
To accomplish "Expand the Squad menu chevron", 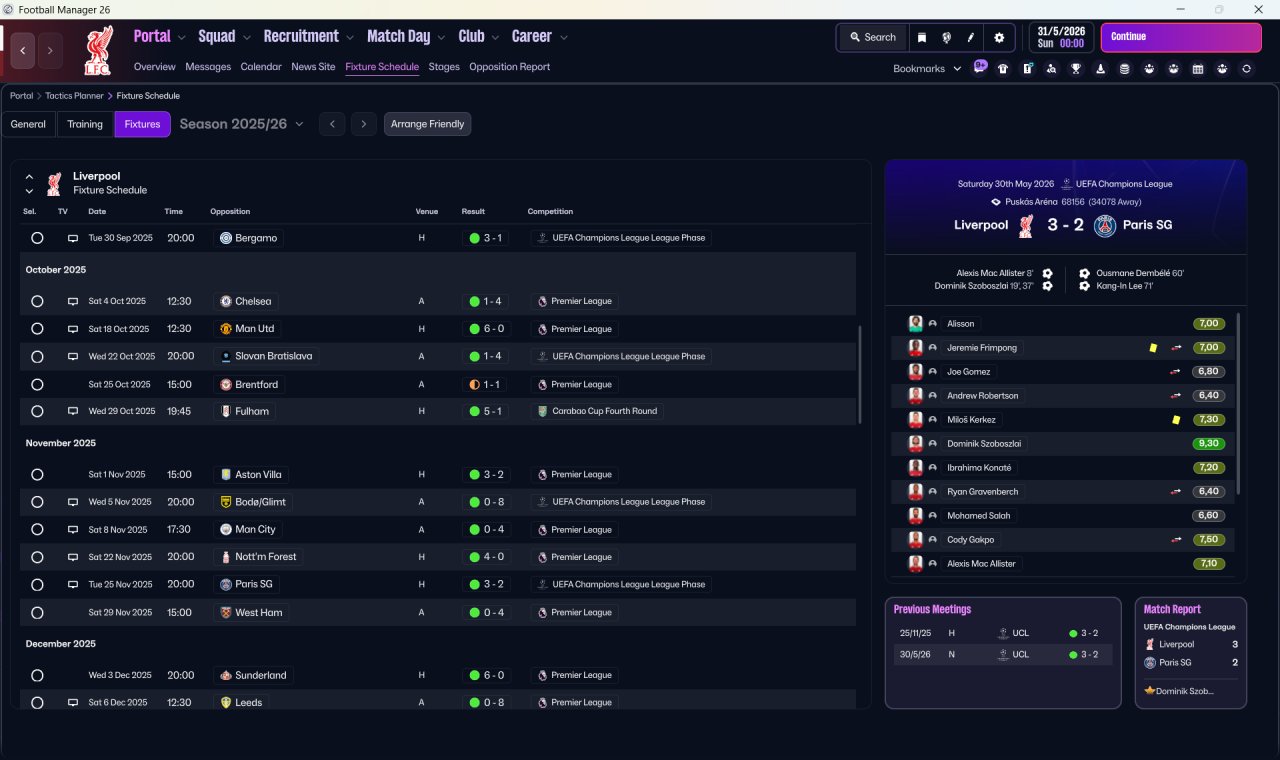I will click(x=245, y=38).
